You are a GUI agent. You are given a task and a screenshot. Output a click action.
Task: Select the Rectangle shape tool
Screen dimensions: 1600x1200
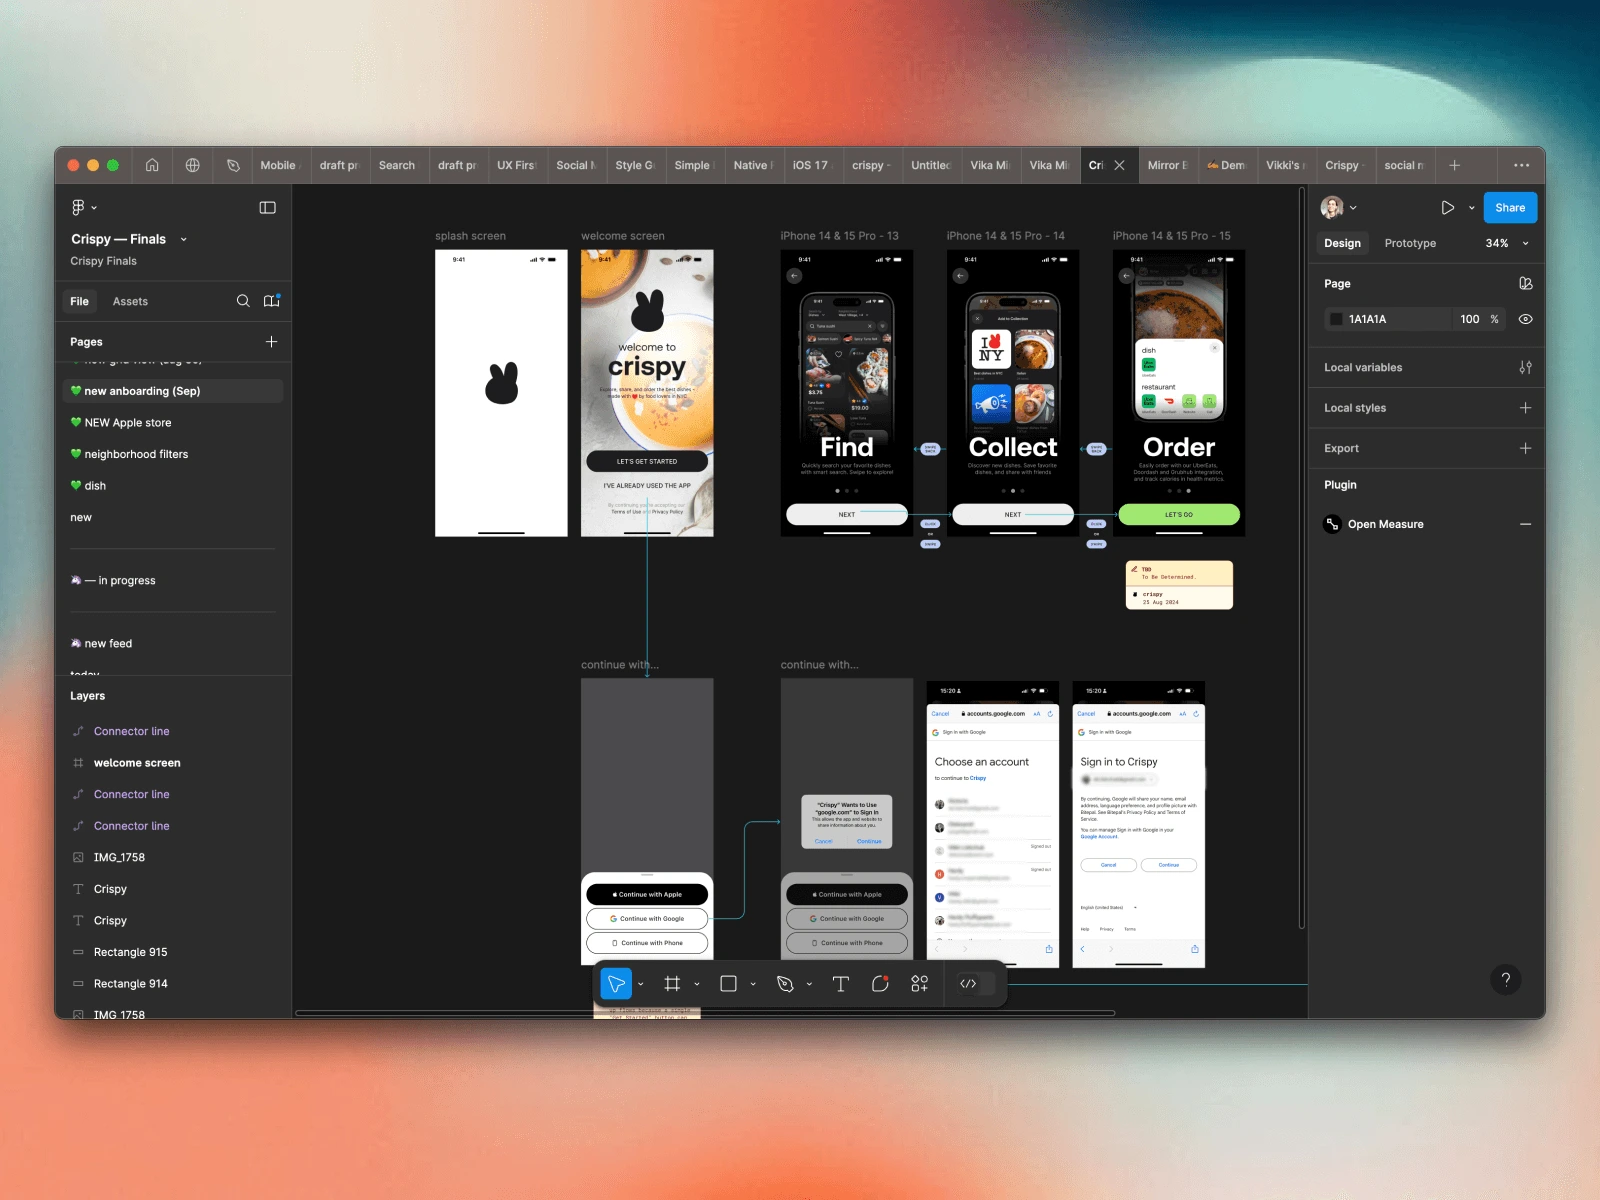tap(728, 984)
